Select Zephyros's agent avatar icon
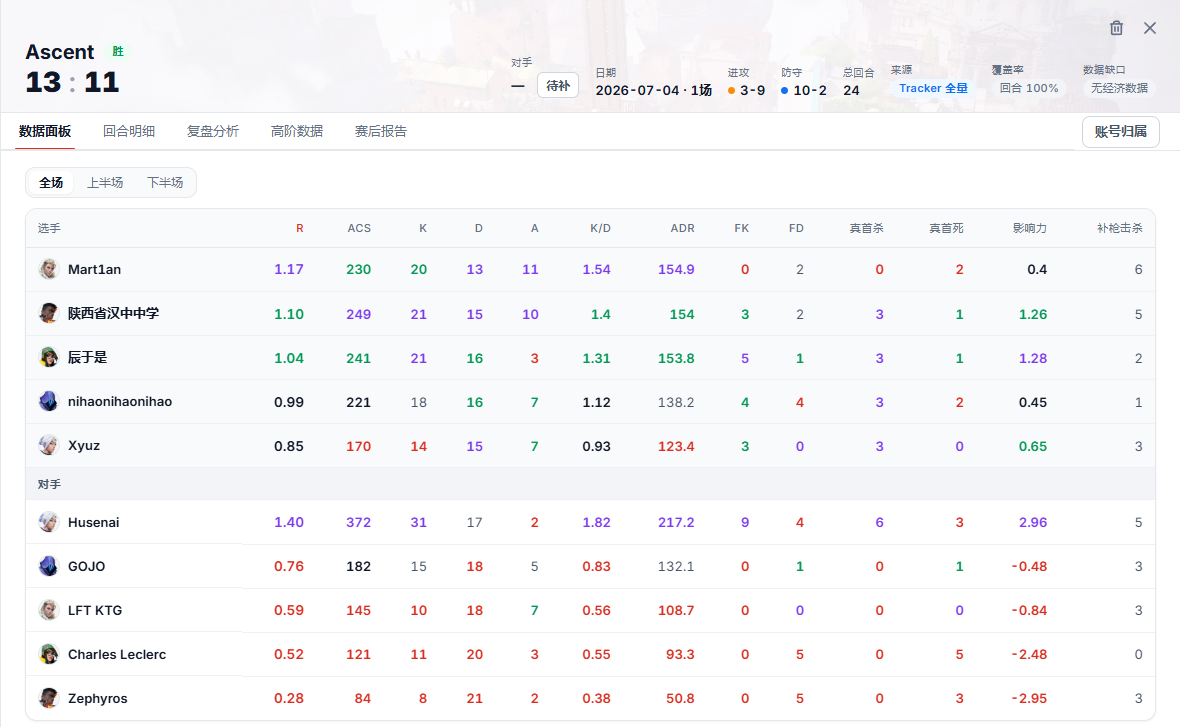This screenshot has height=727, width=1180. 49,698
